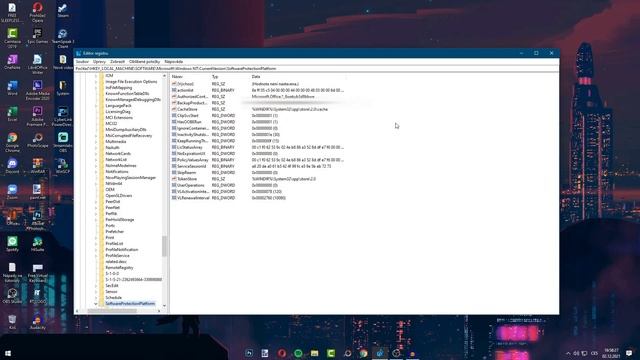Image resolution: width=640 pixels, height=360 pixels.
Task: Open the Zobrazit menu
Action: click(118, 62)
